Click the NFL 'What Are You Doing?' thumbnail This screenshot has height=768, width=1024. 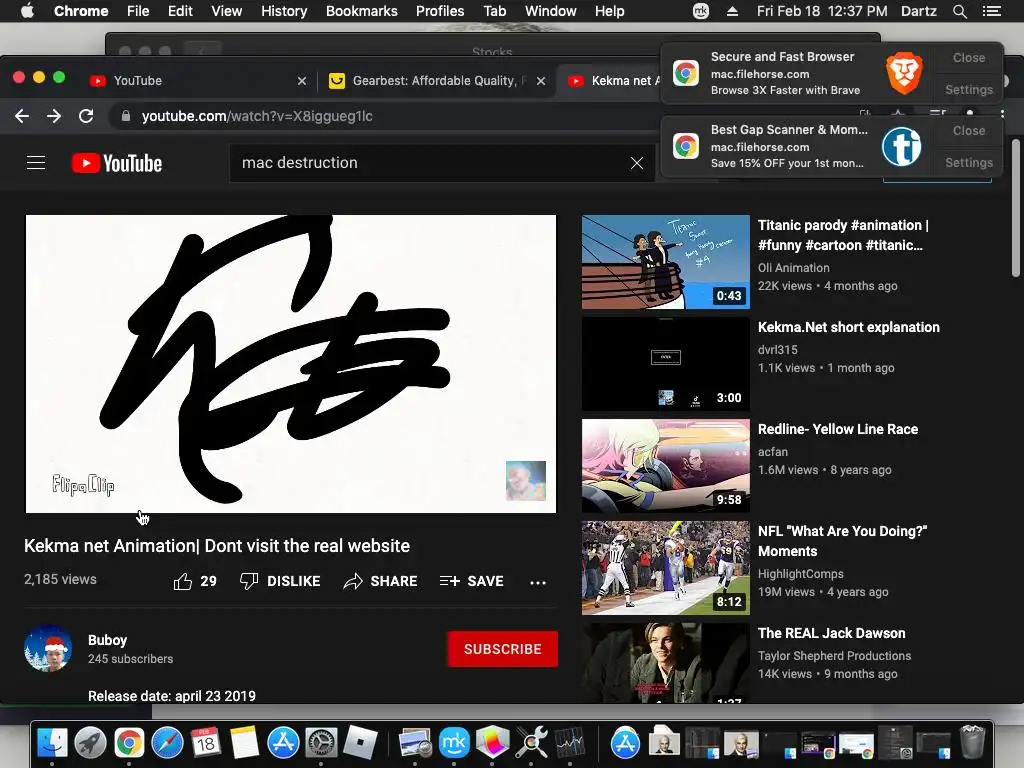point(665,568)
